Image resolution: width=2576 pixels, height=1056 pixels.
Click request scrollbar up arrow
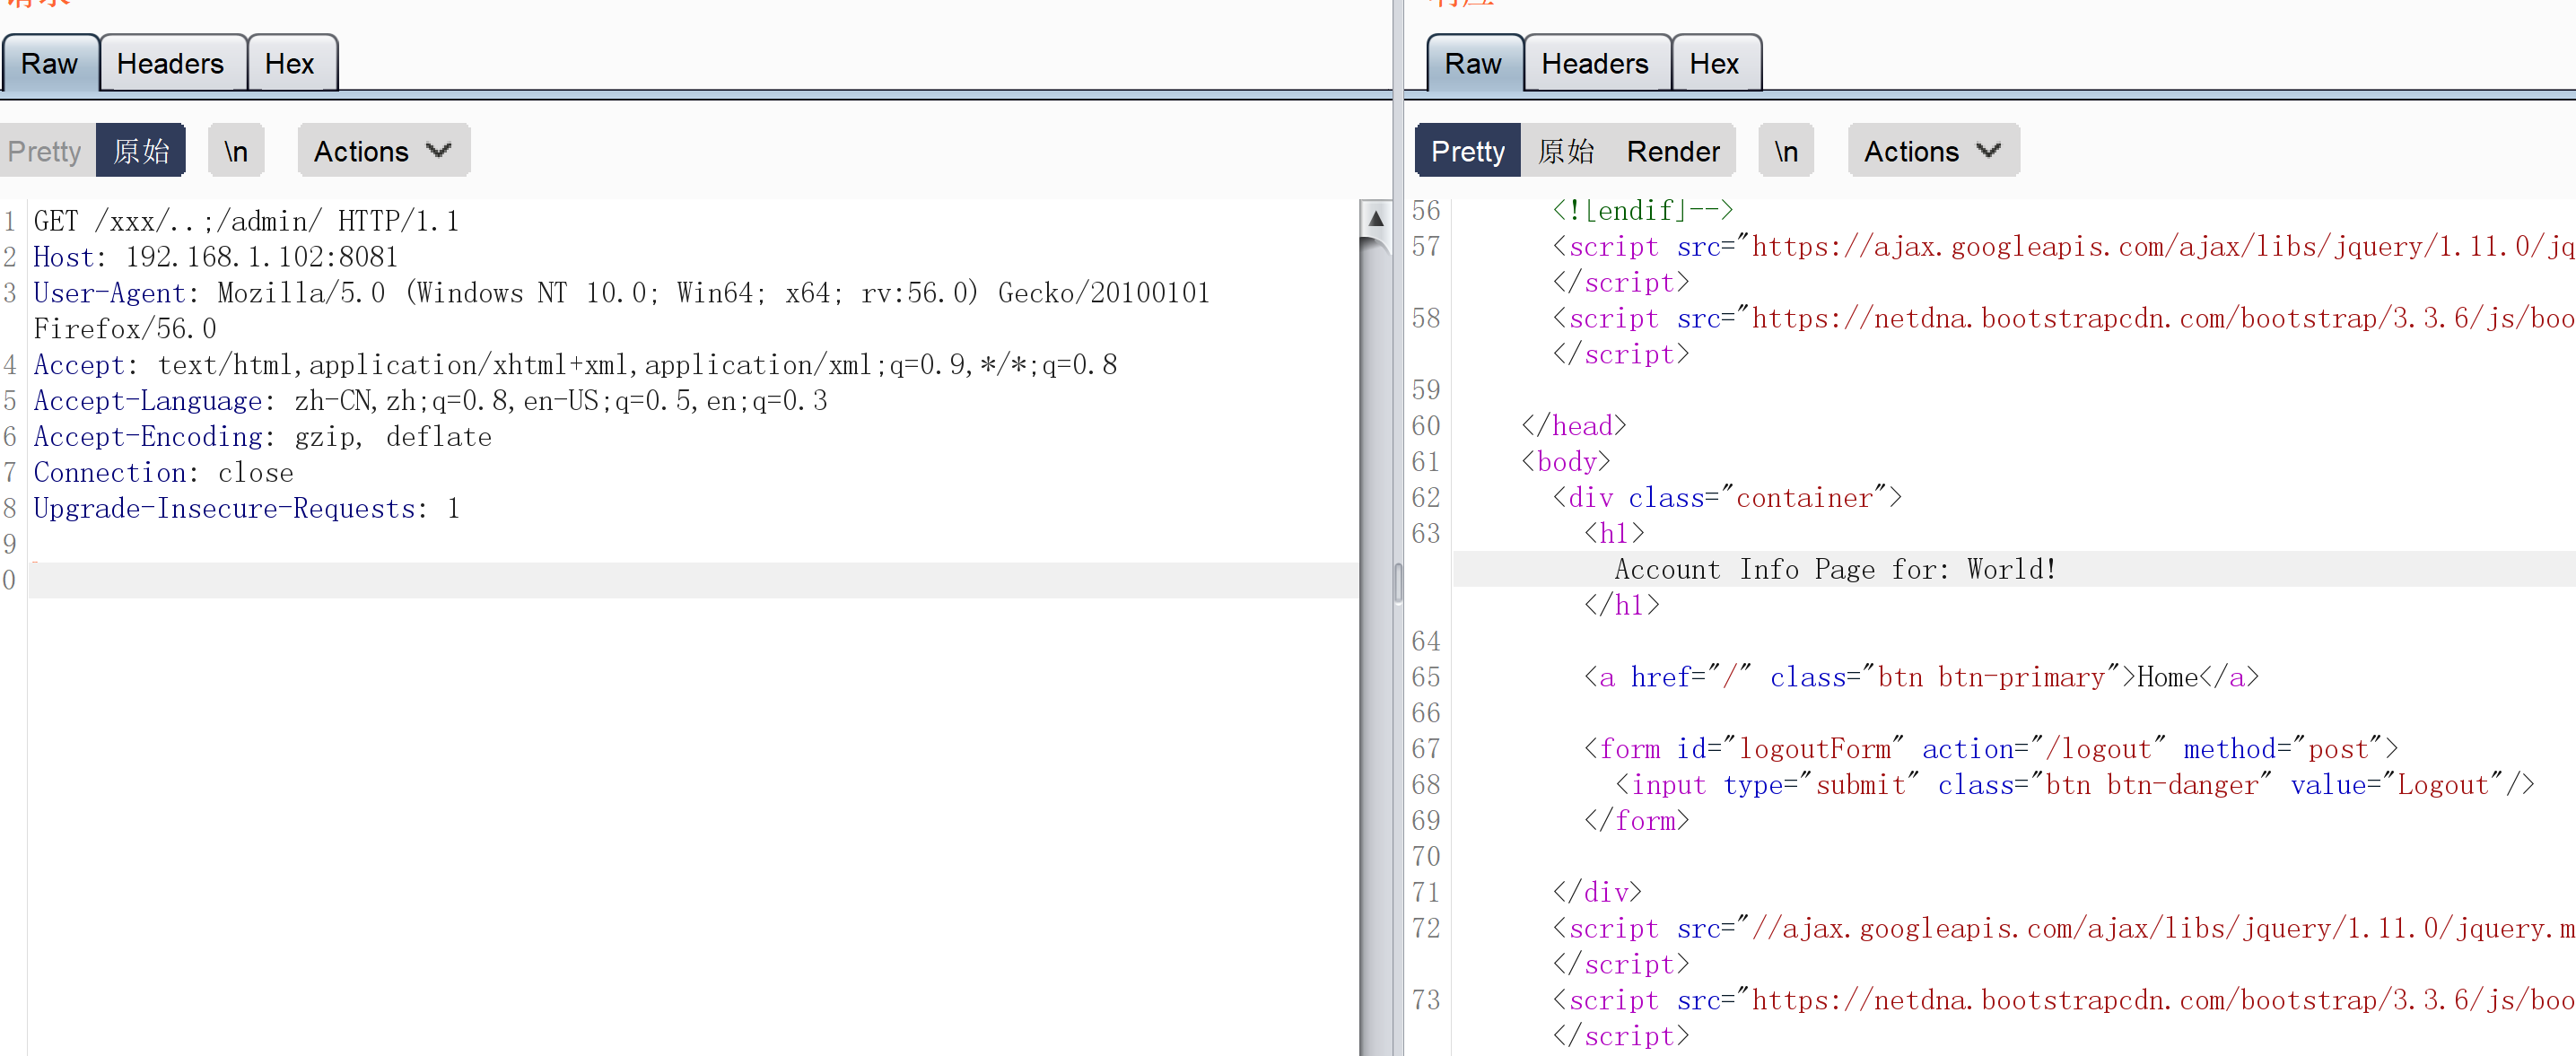click(1376, 218)
